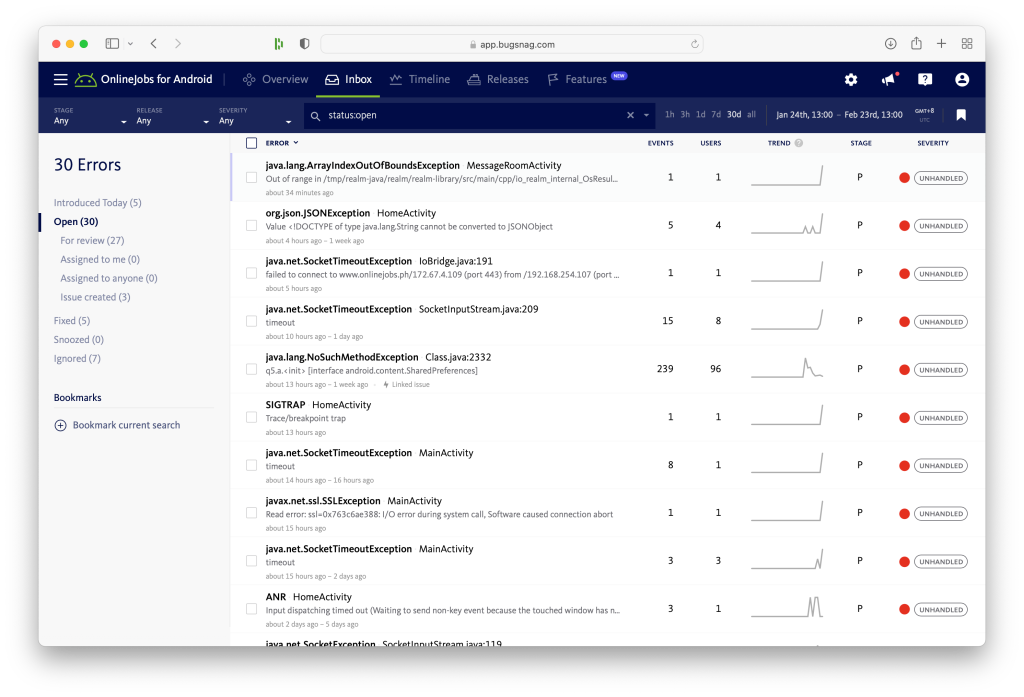Open the help question mark icon
Image resolution: width=1024 pixels, height=697 pixels.
tap(925, 80)
